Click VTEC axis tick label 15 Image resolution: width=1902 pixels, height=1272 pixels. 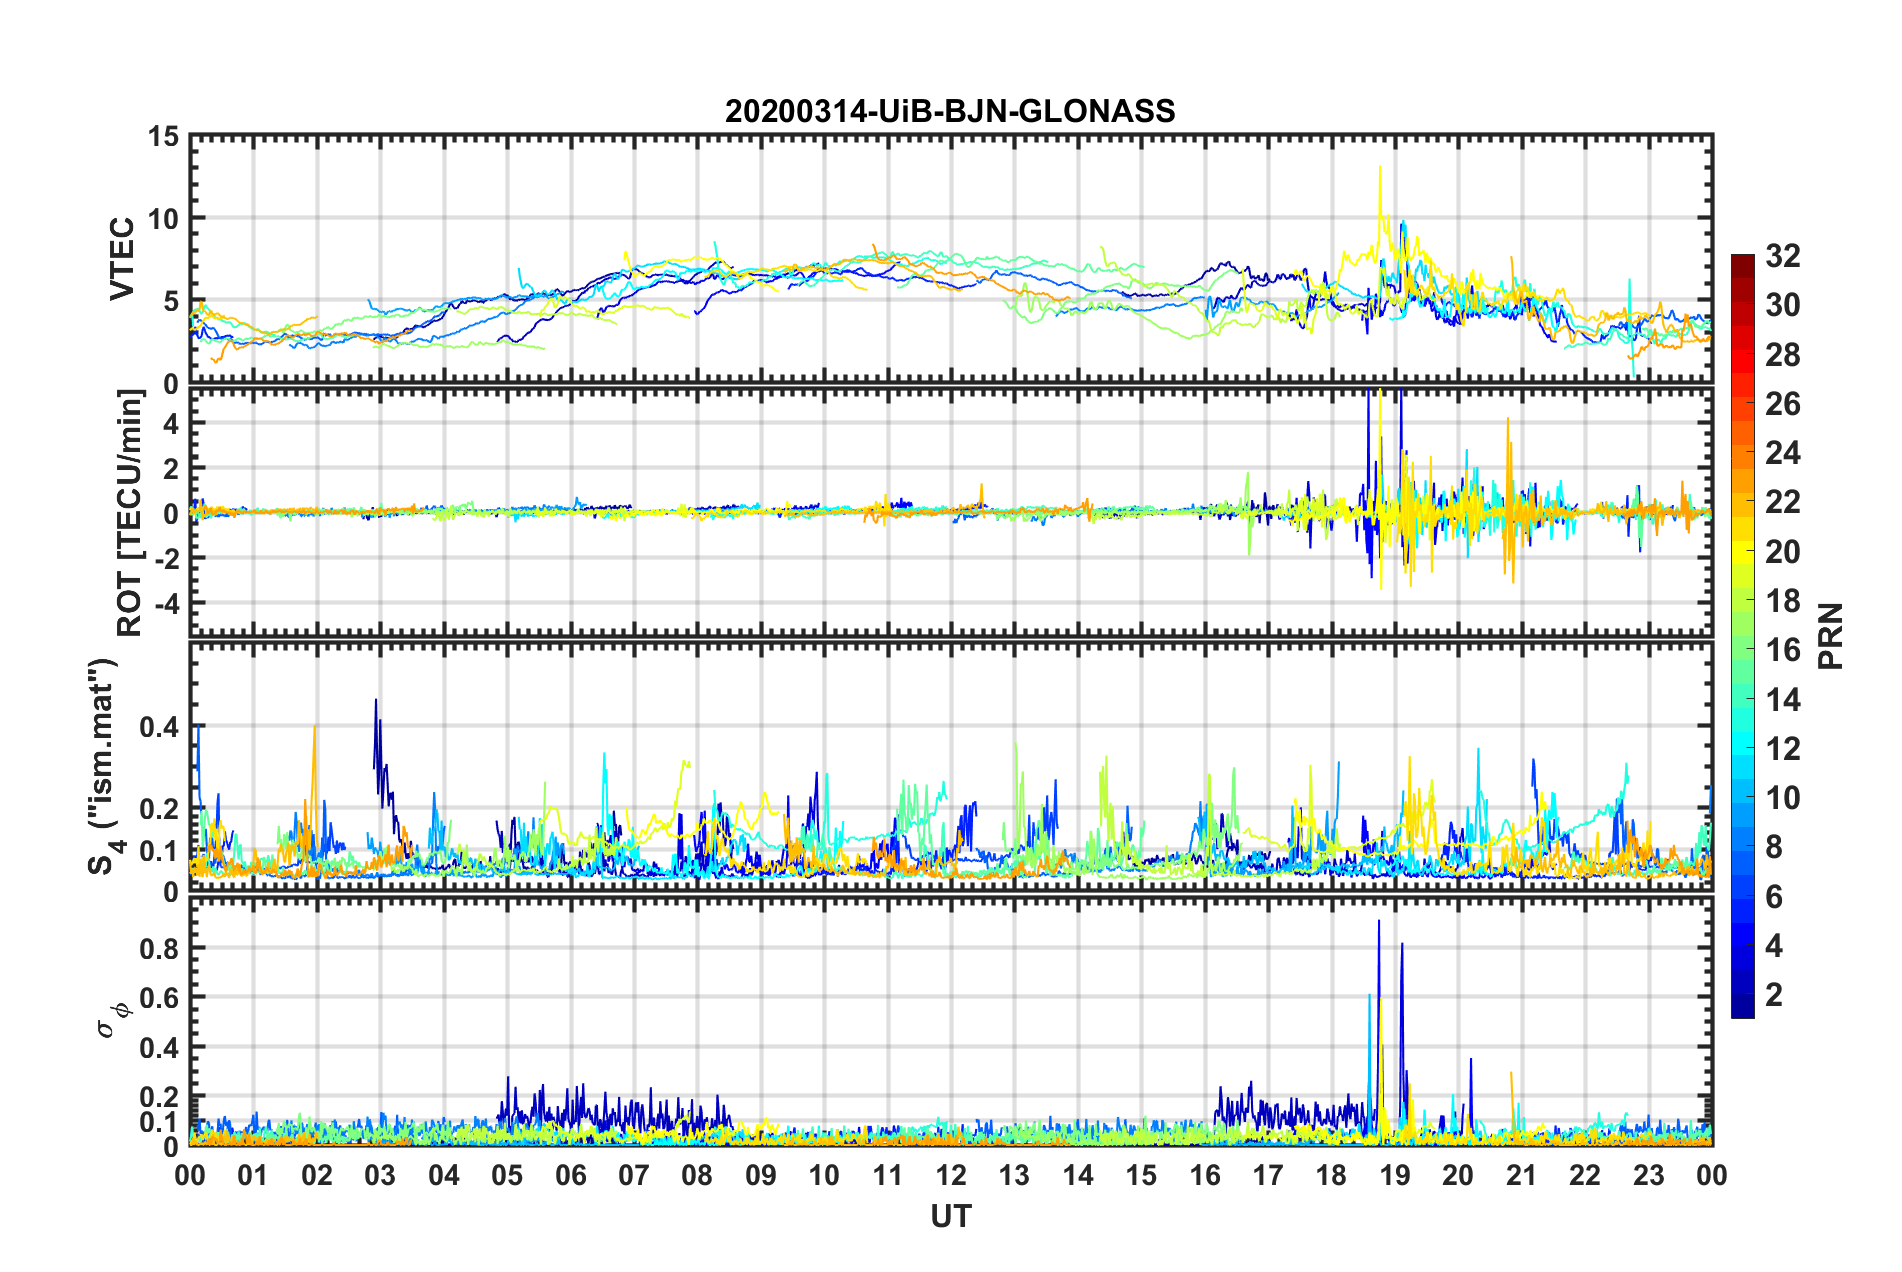(x=163, y=136)
